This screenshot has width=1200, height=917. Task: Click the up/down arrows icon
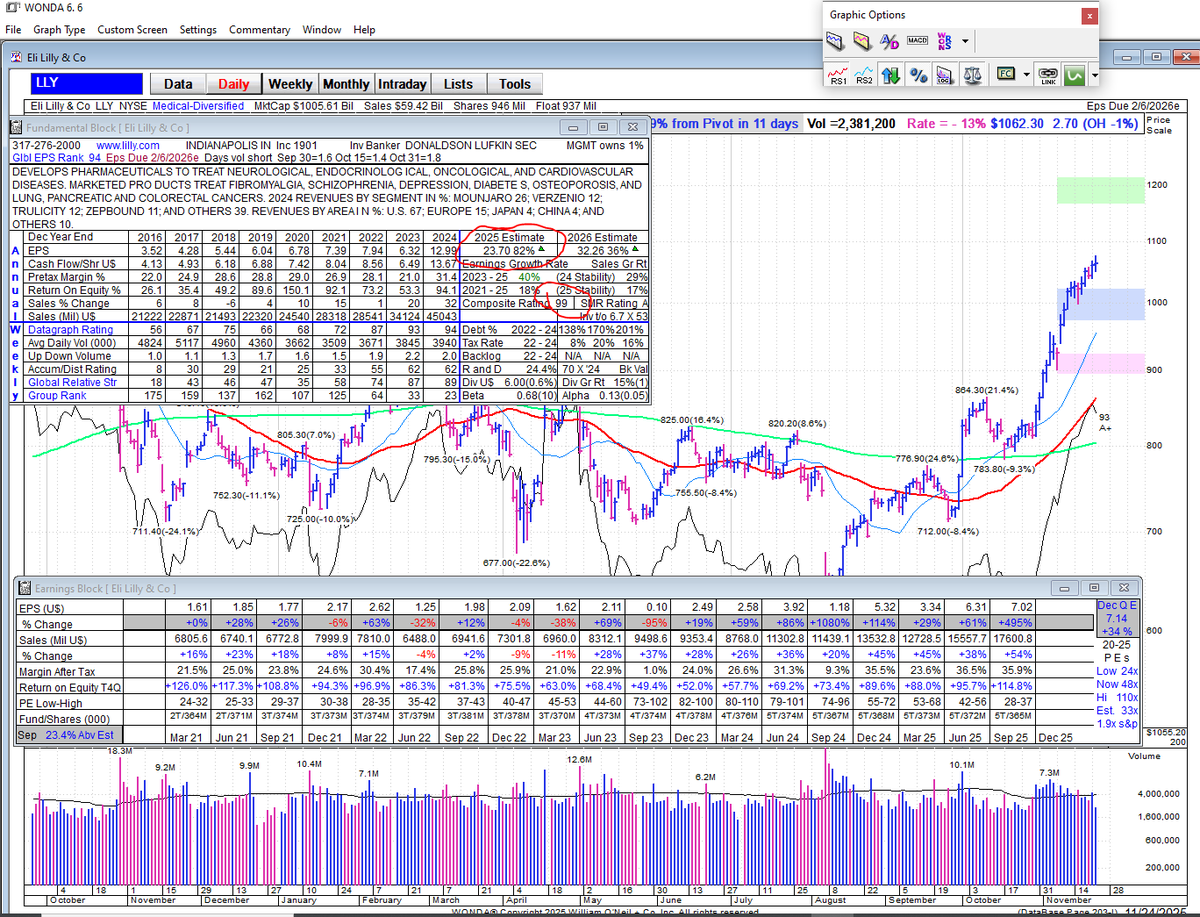(891, 75)
